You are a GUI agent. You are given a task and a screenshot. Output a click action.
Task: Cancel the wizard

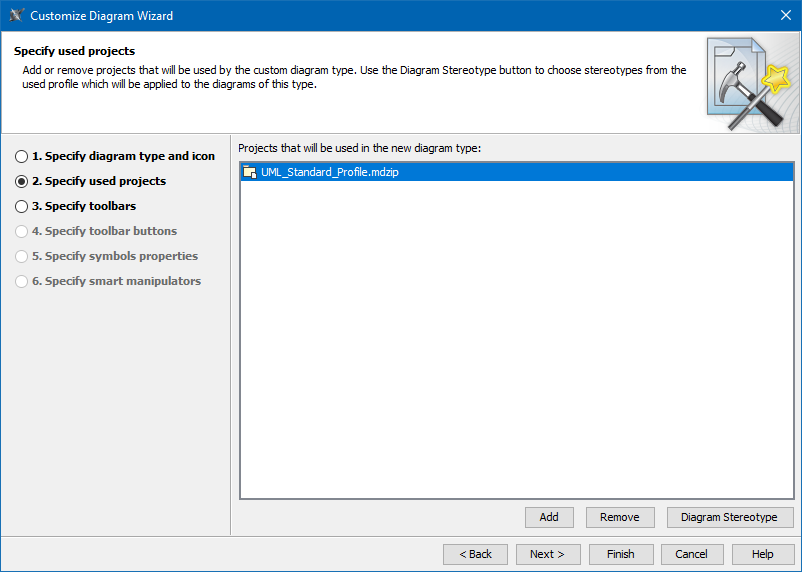coord(691,554)
